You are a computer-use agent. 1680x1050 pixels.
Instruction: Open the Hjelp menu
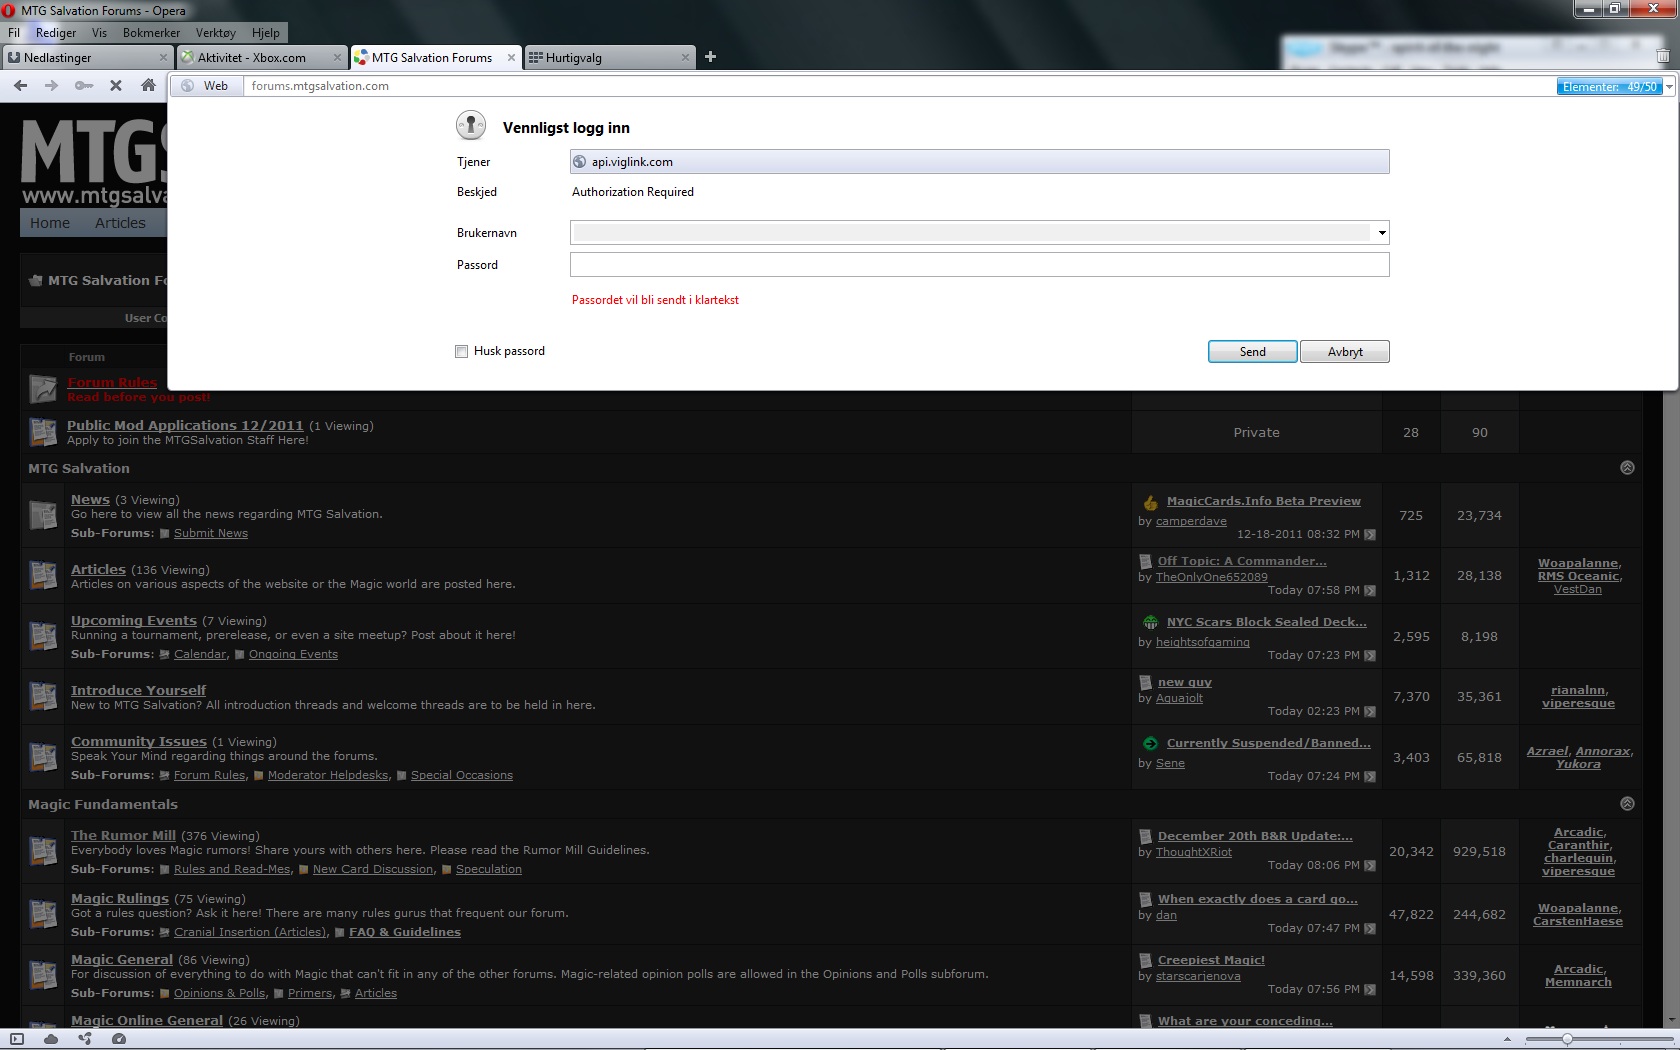[266, 33]
